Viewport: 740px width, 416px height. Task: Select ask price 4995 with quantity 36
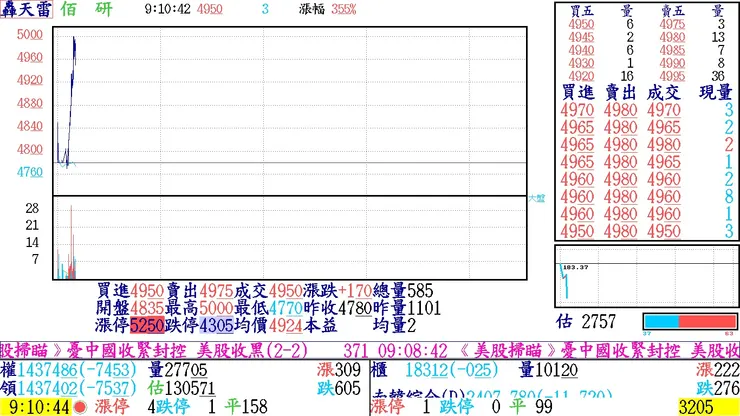pos(673,76)
